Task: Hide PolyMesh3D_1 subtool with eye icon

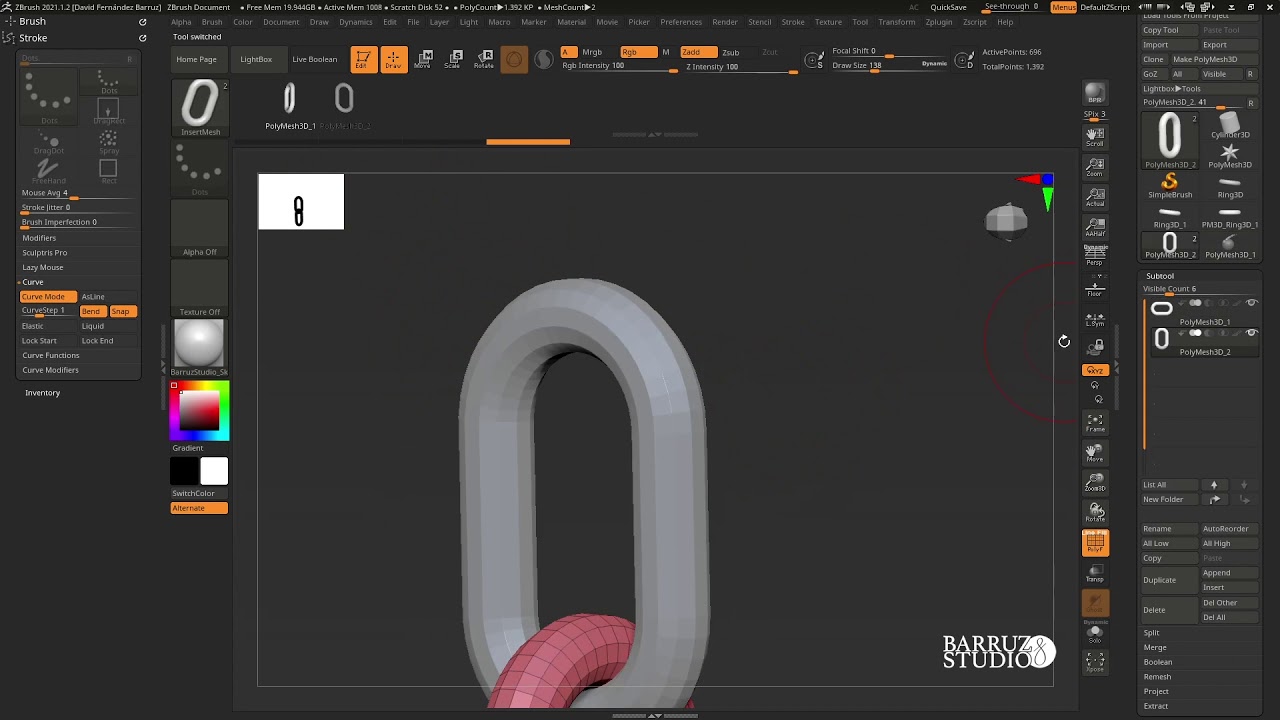Action: click(x=1251, y=303)
